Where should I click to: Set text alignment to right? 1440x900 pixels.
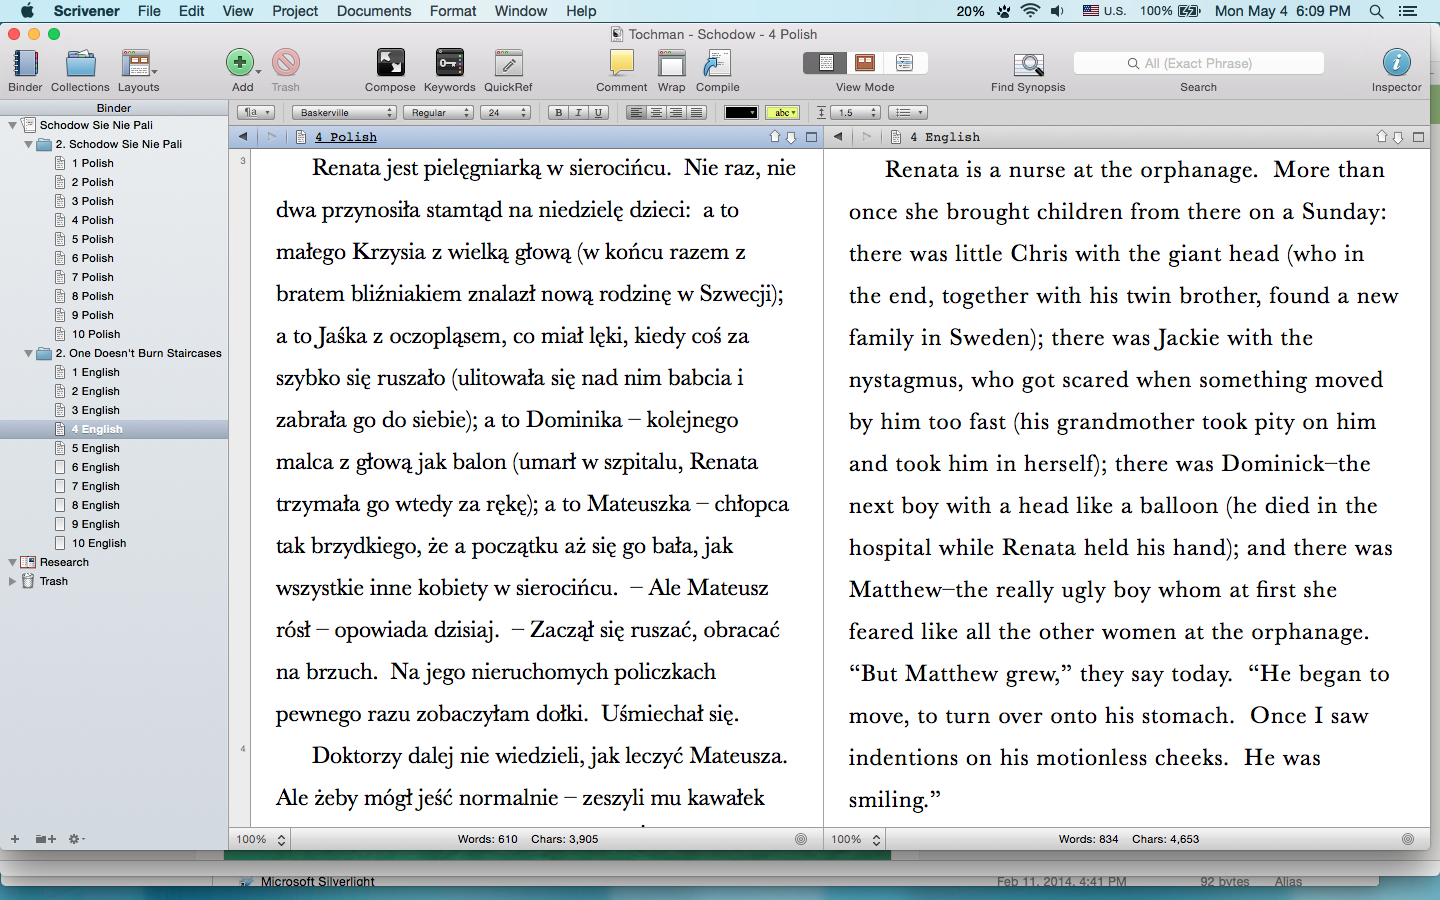point(676,113)
